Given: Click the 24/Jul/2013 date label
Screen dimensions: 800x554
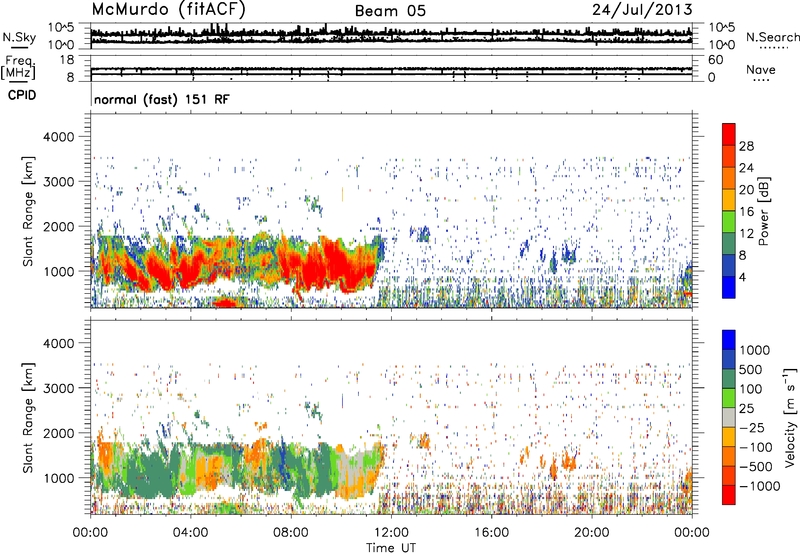Looking at the screenshot, I should tap(642, 10).
